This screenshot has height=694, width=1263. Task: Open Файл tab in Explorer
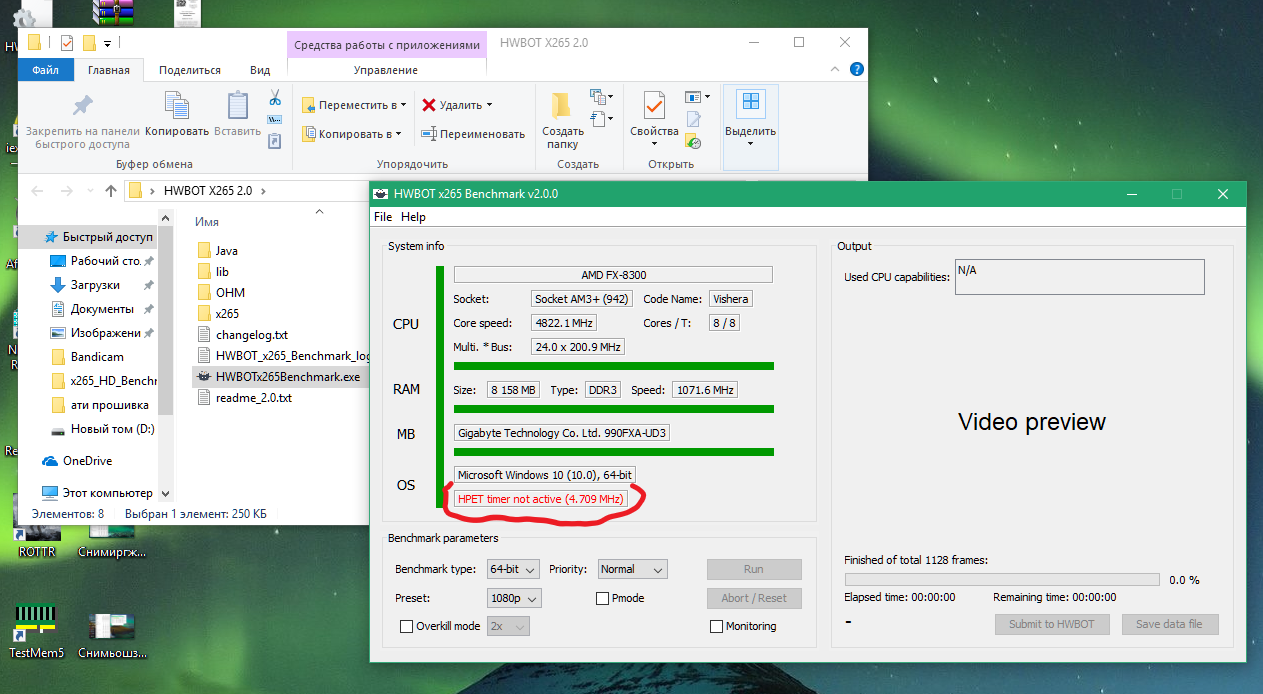(x=45, y=70)
